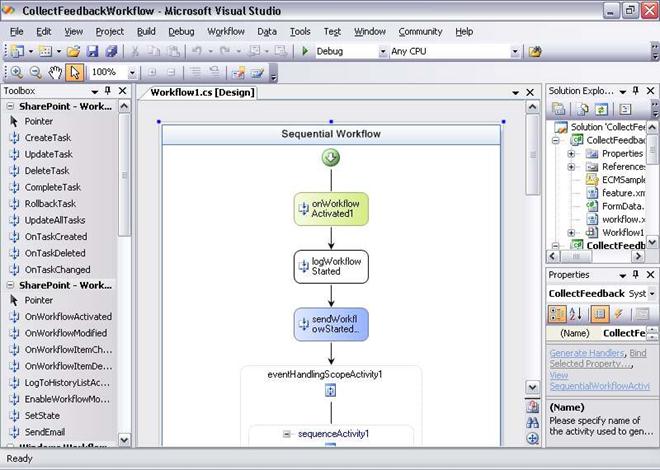Toggle Categorized view in Properties panel
Viewport: 660px width, 470px height.
click(x=556, y=314)
